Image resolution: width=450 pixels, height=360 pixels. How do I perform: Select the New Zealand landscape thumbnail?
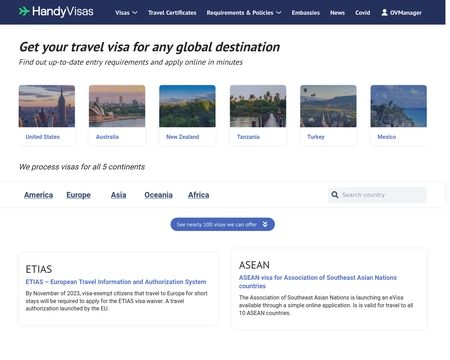click(x=187, y=106)
